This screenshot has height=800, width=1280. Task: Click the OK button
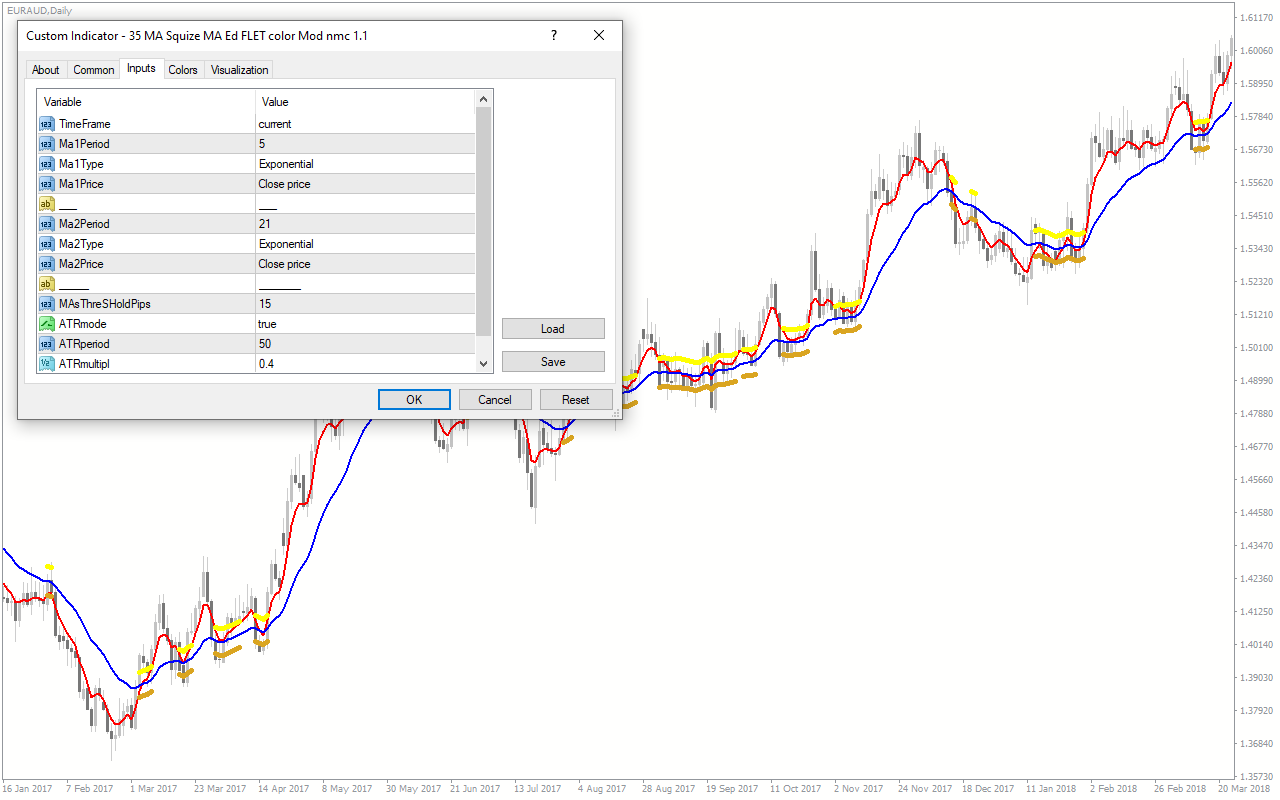[x=414, y=399]
